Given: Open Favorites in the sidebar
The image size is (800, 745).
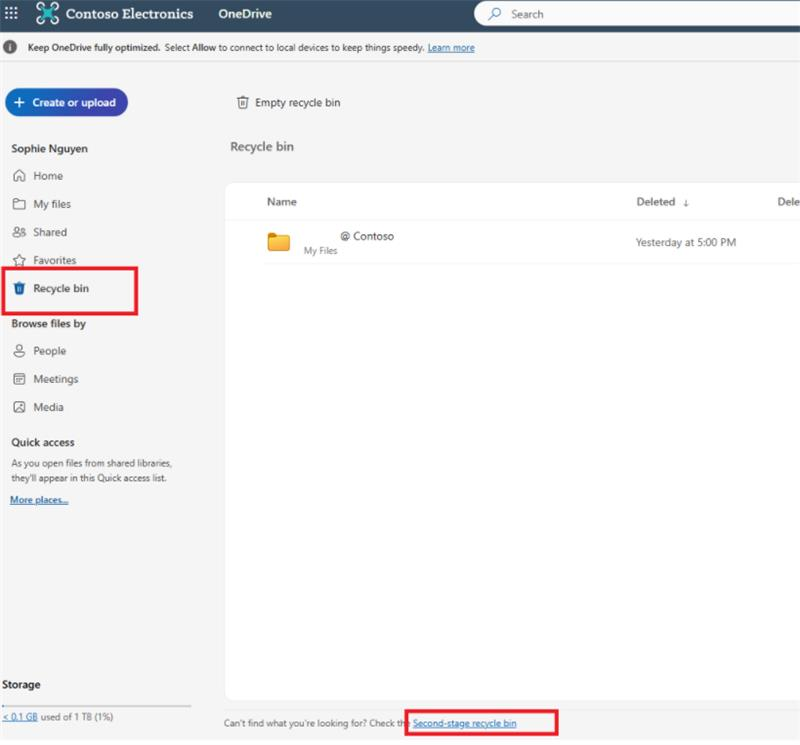Looking at the screenshot, I should coord(55,260).
